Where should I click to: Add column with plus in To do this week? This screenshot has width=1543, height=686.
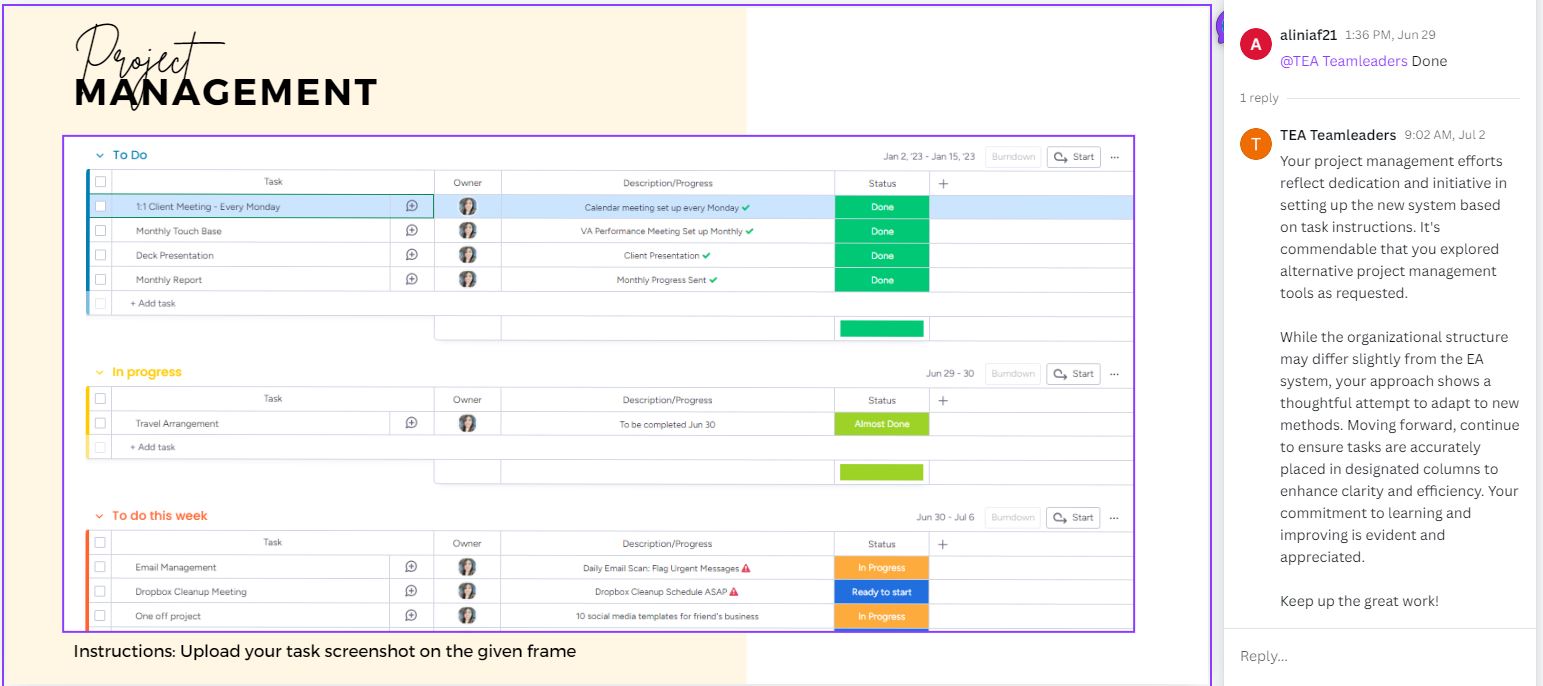943,544
